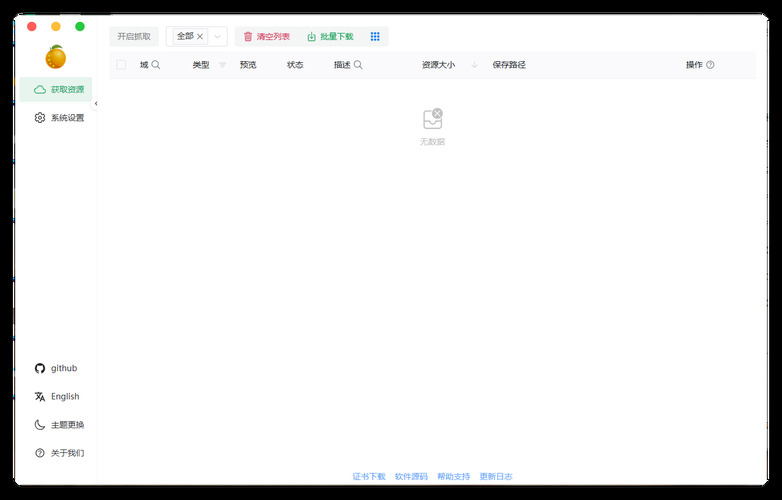Go to 系统设置 in the sidebar
782x500 pixels.
[x=59, y=118]
